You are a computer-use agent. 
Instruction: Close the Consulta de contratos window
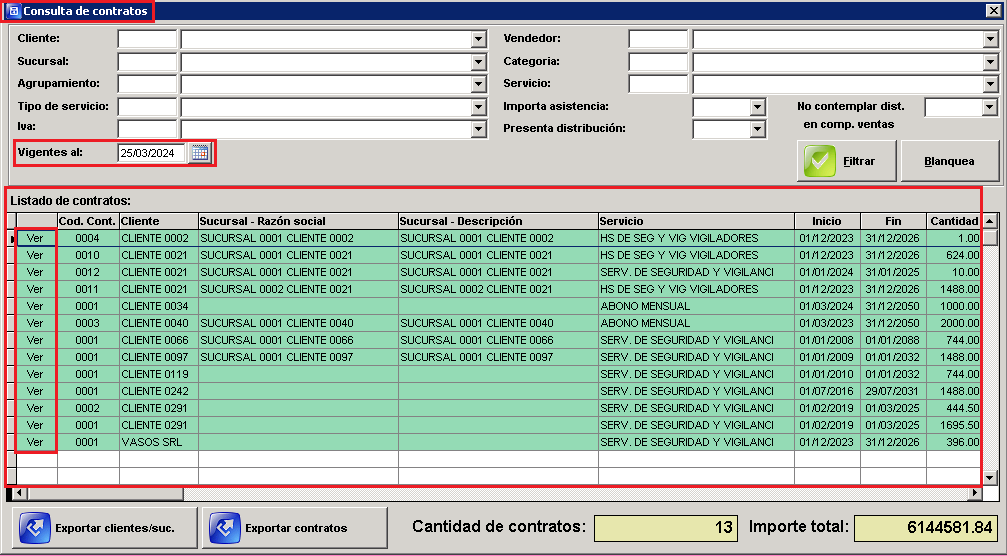pyautogui.click(x=992, y=11)
